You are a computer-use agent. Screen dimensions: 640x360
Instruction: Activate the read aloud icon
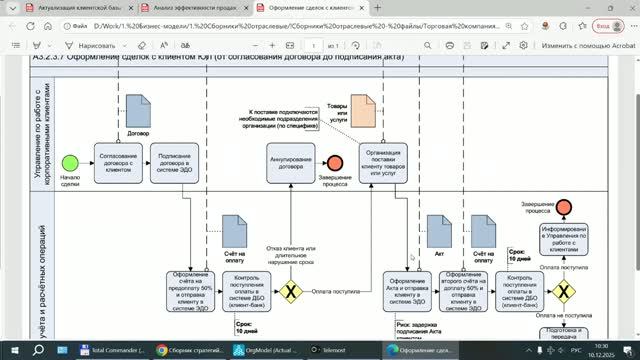tap(164, 45)
